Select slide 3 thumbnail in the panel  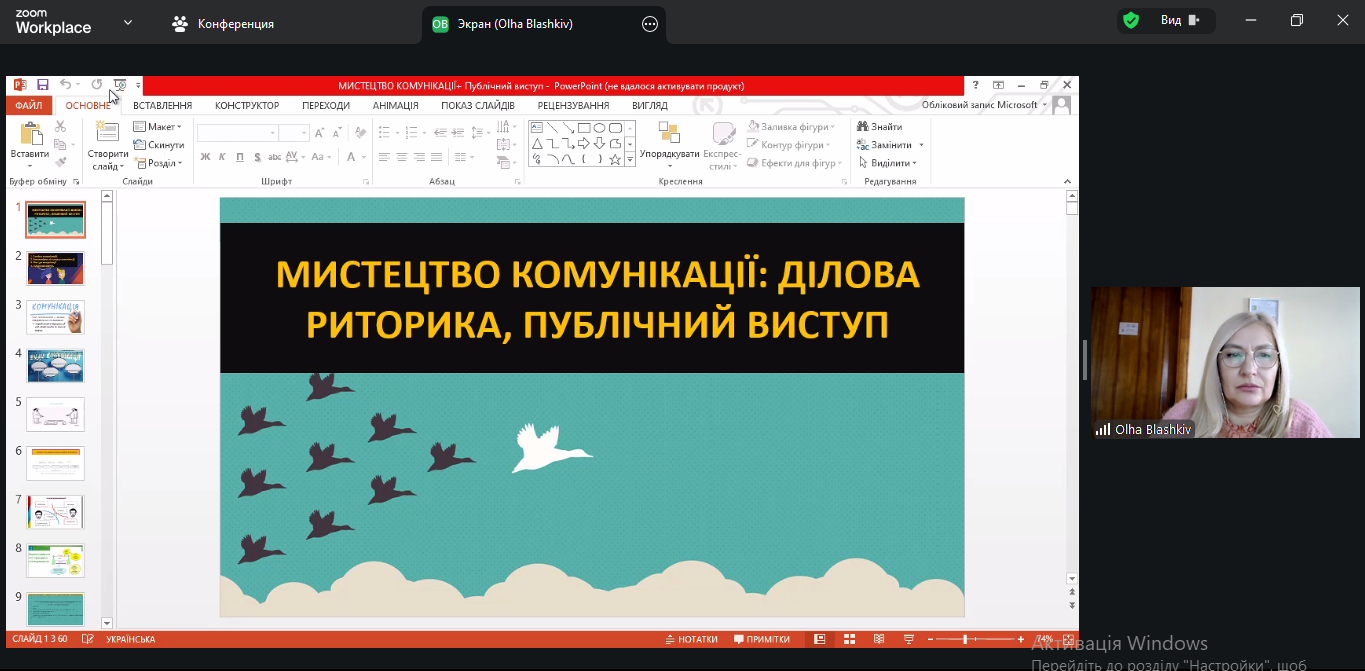tap(56, 317)
